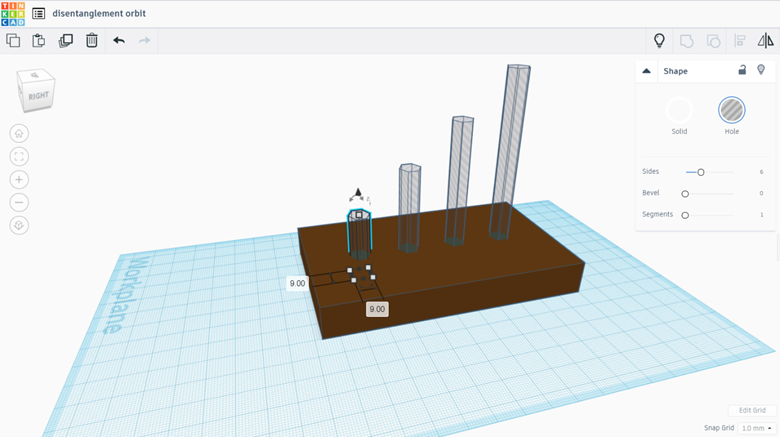This screenshot has width=780, height=437.
Task: Zoom out with the minus button
Action: (x=19, y=202)
